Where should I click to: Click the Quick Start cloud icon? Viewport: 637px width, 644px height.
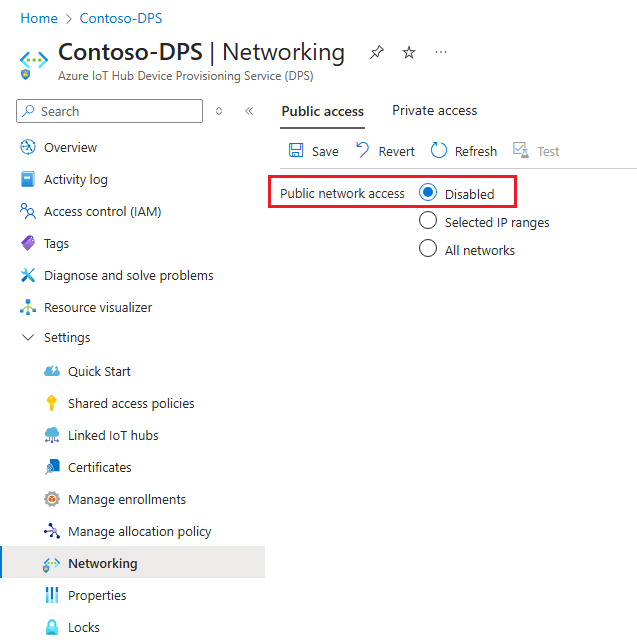tap(52, 371)
